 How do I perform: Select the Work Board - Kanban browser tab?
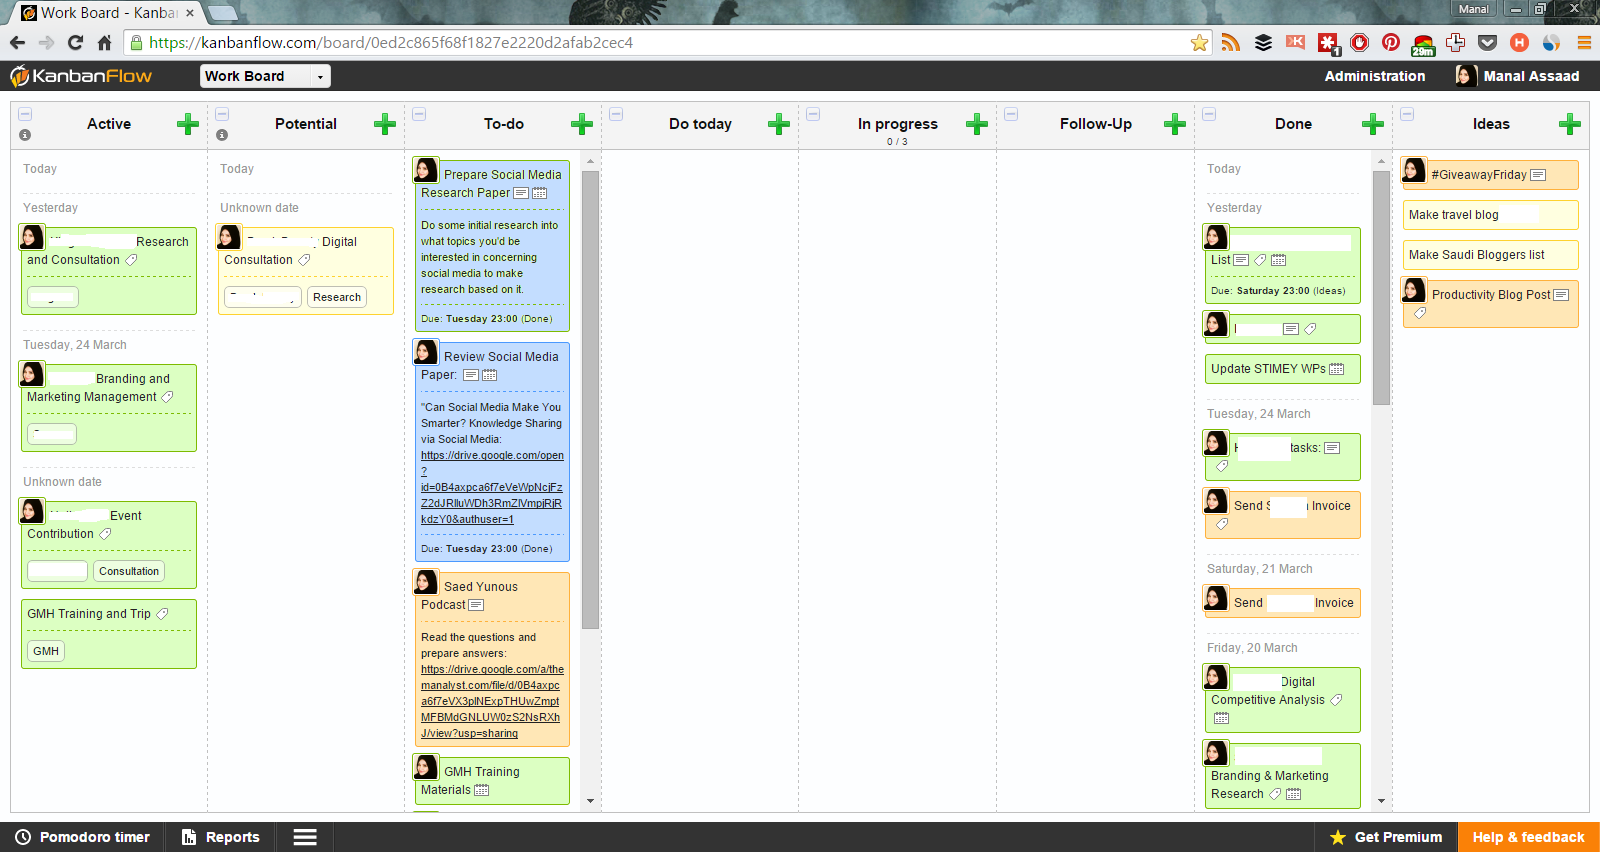(x=108, y=13)
